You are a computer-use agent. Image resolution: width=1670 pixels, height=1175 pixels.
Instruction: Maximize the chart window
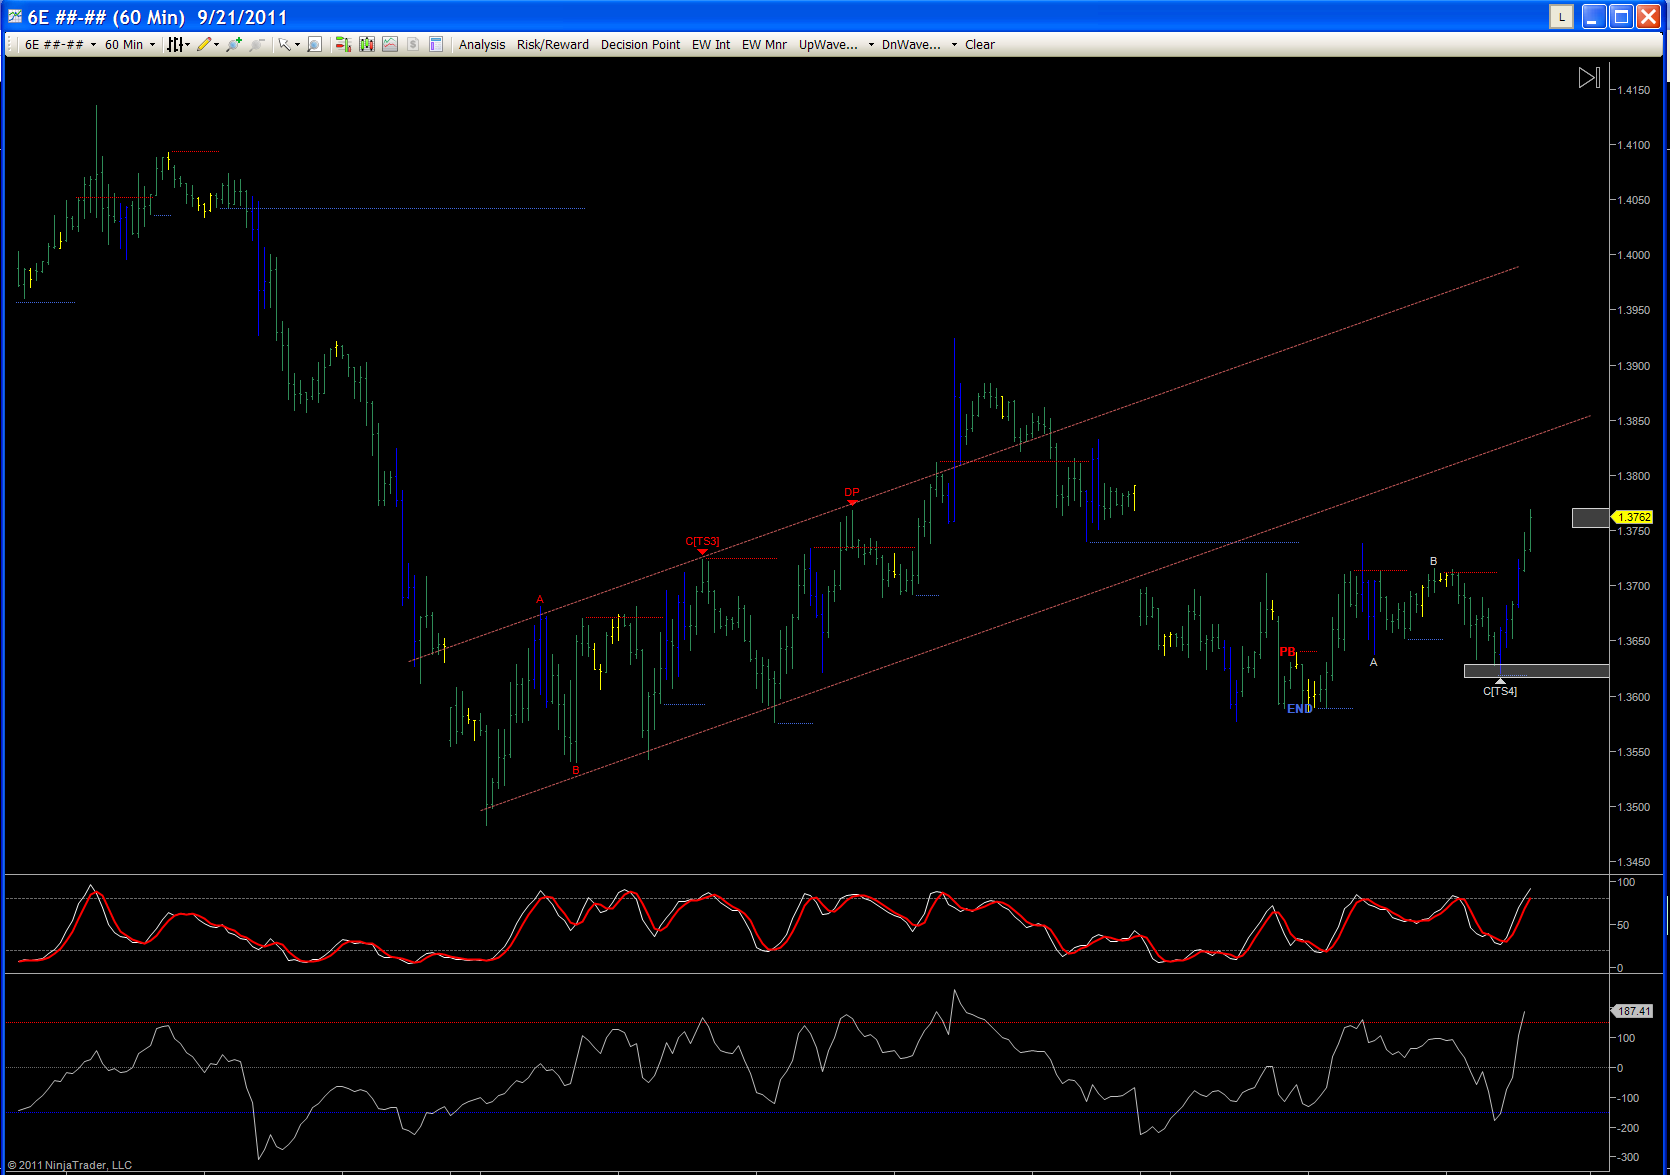[1621, 16]
